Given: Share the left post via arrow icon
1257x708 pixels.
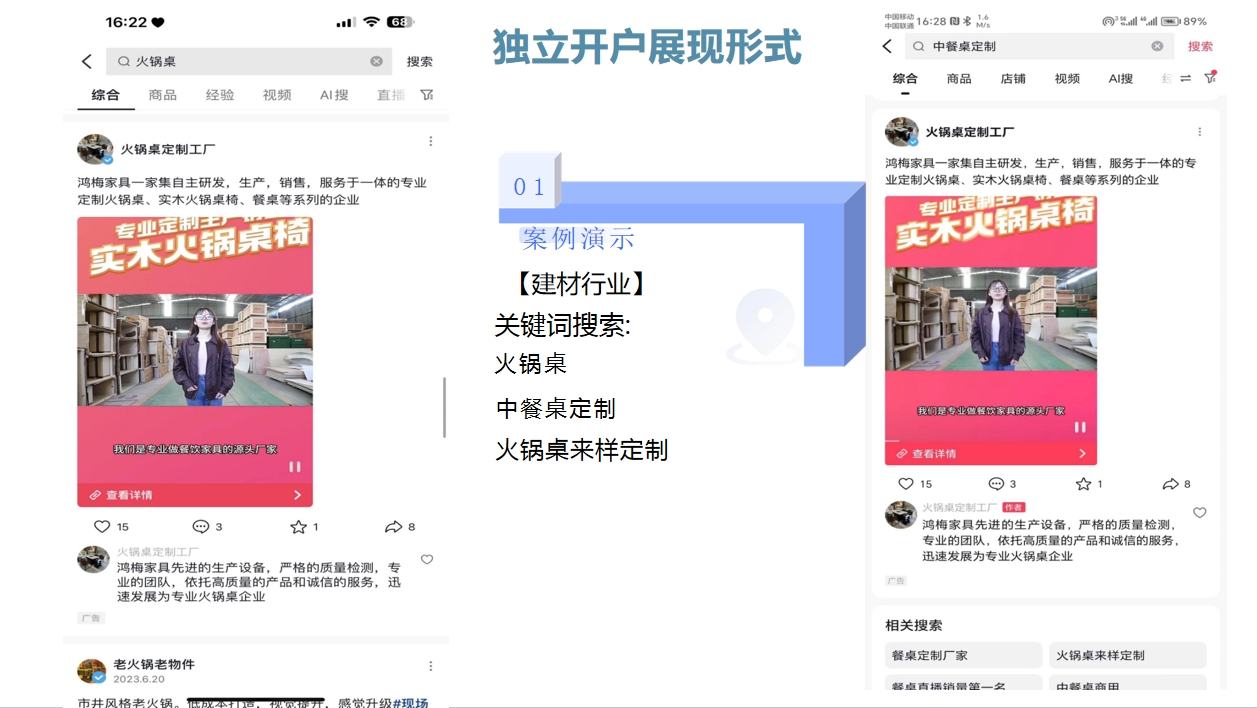Looking at the screenshot, I should coord(393,526).
